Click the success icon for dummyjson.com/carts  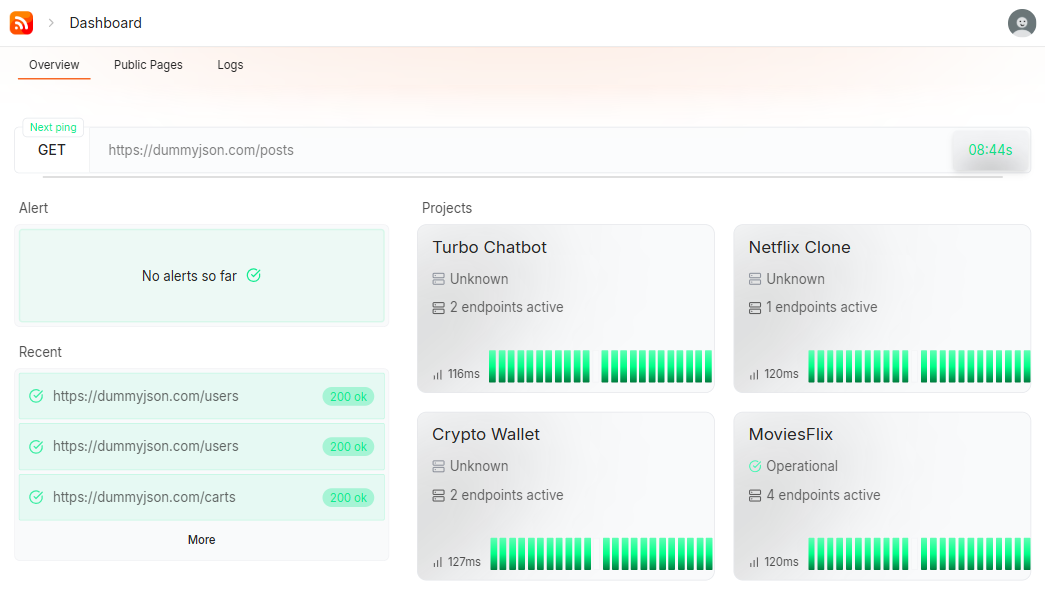tap(36, 497)
